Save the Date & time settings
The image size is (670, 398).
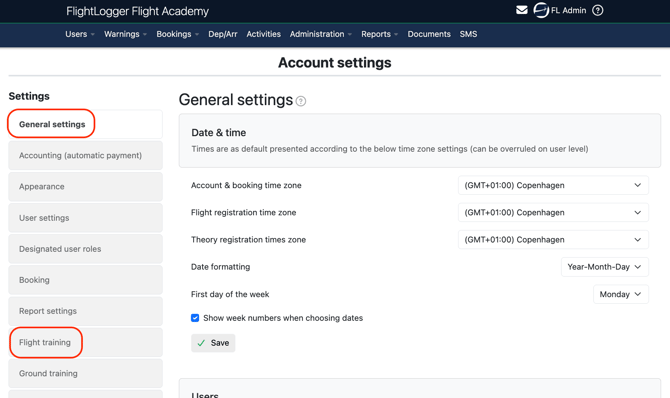(x=213, y=343)
